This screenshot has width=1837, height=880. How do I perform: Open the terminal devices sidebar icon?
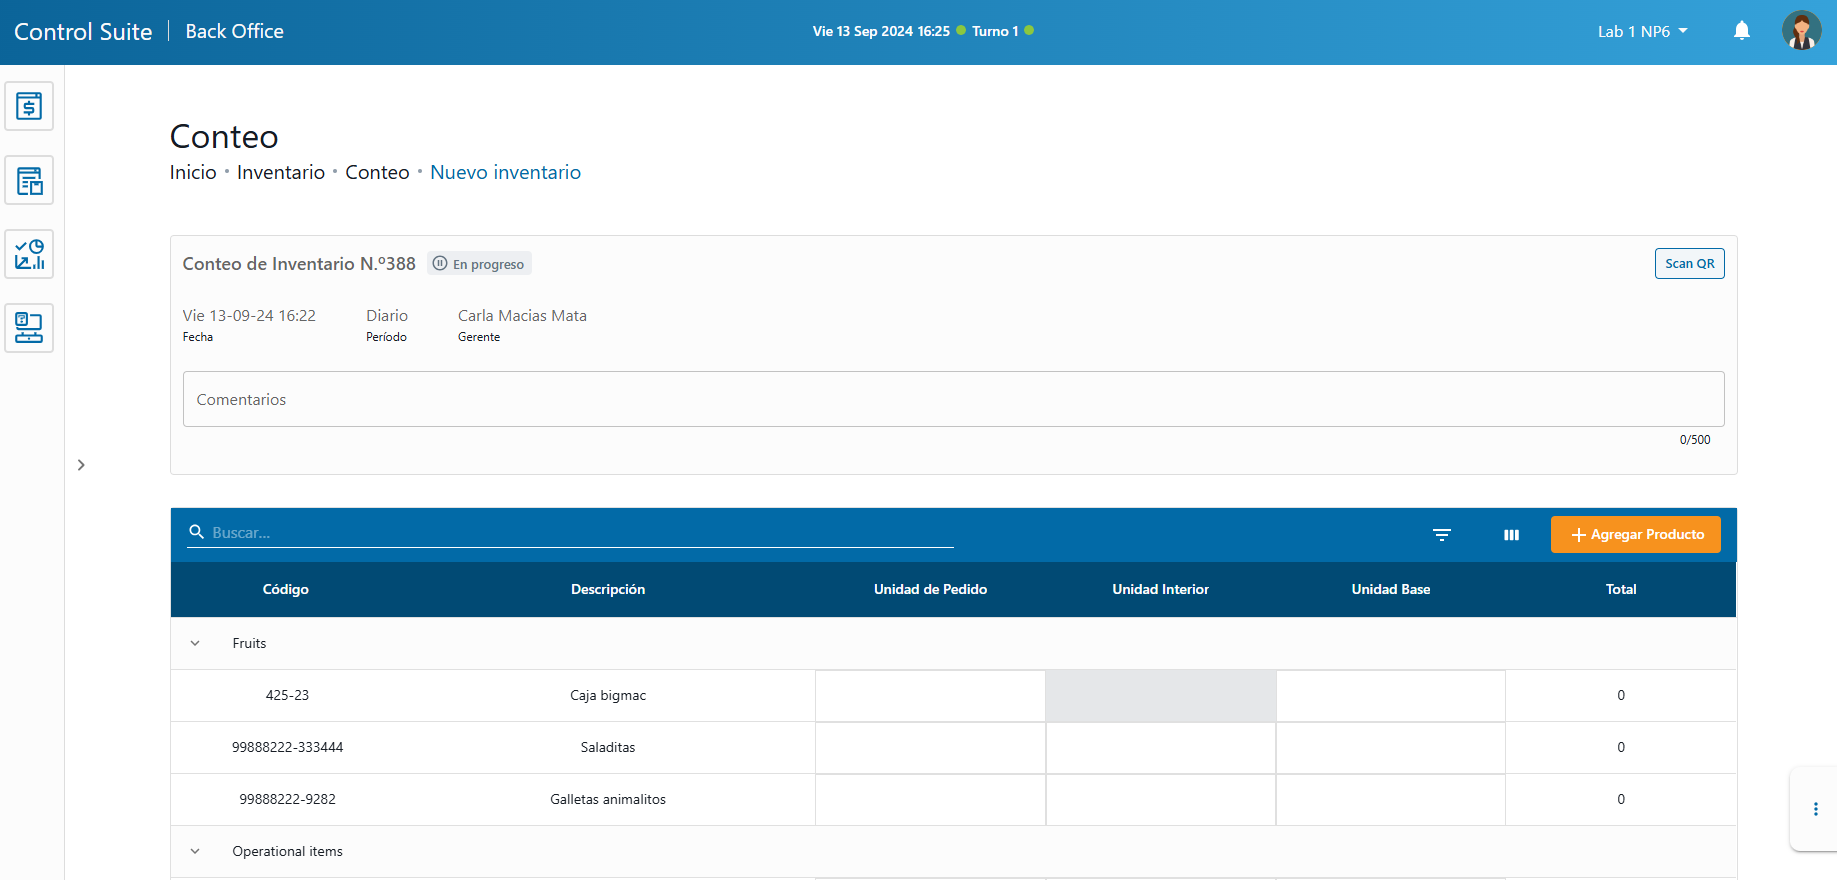click(29, 328)
